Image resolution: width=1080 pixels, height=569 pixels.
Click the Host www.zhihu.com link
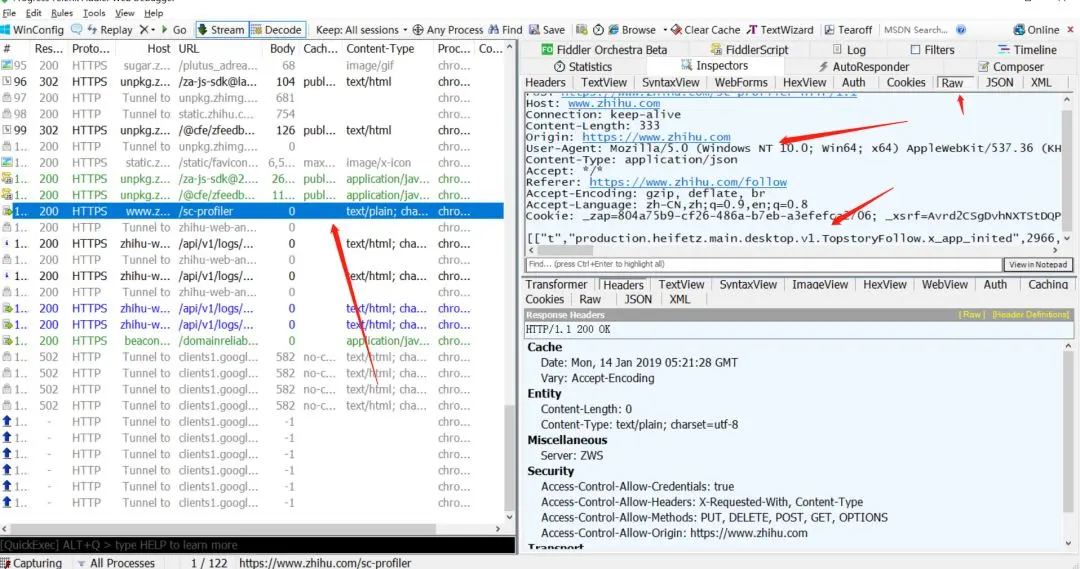tap(614, 103)
